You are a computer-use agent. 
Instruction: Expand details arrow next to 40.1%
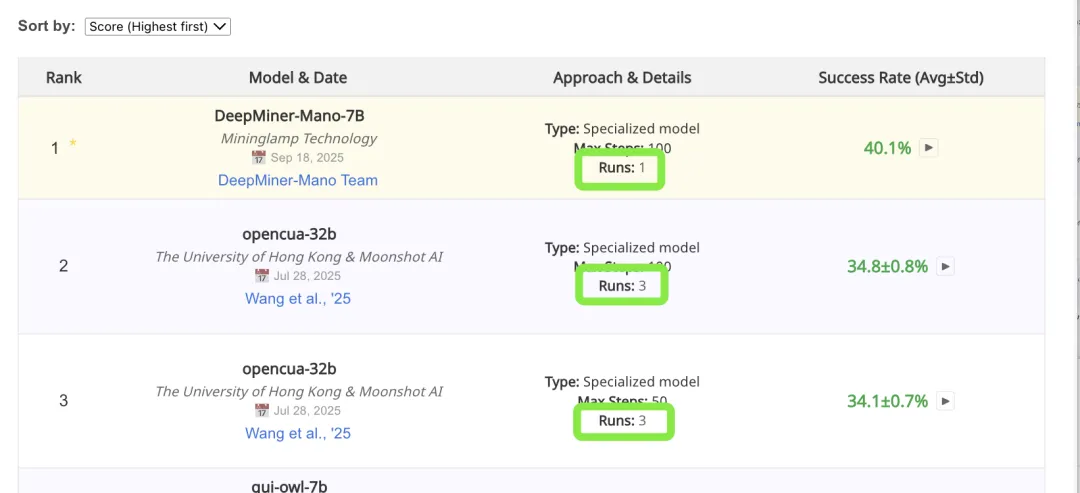pyautogui.click(x=928, y=148)
